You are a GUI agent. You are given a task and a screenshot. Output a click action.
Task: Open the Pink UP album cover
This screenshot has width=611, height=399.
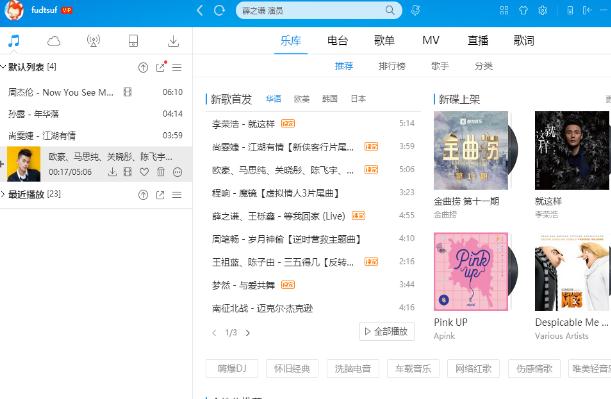(x=471, y=272)
